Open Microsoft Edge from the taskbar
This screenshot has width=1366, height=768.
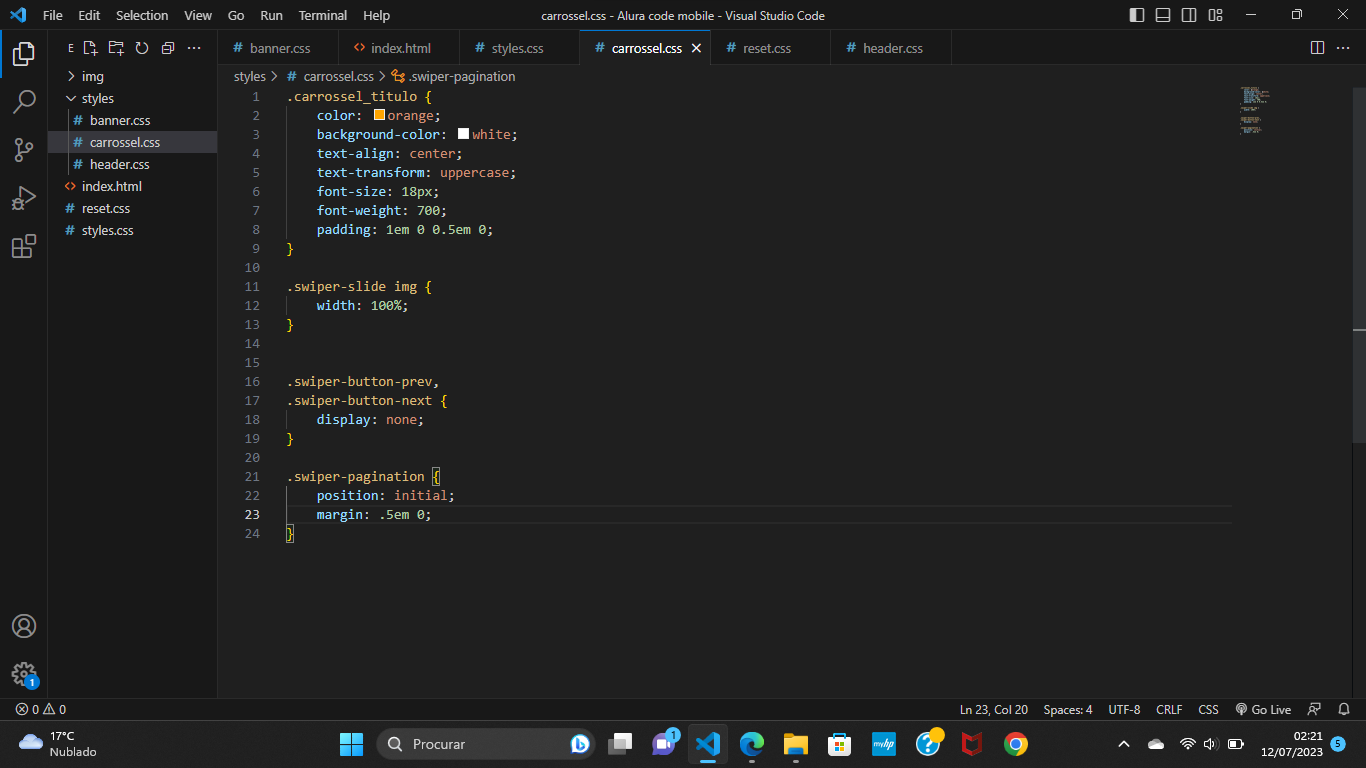(x=752, y=744)
